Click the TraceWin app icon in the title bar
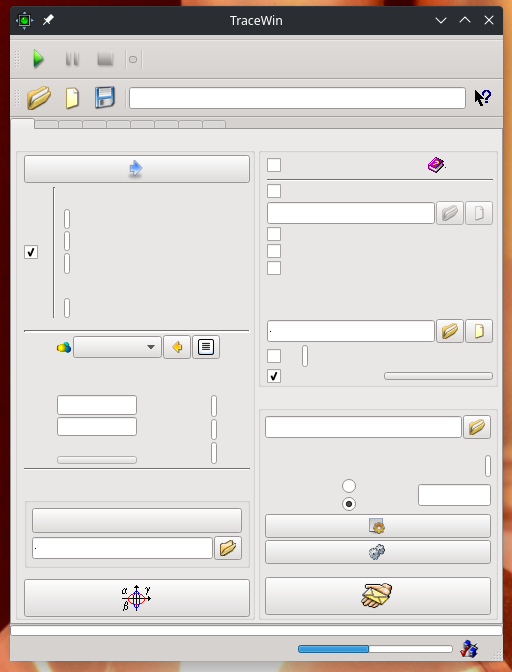 pos(24,20)
